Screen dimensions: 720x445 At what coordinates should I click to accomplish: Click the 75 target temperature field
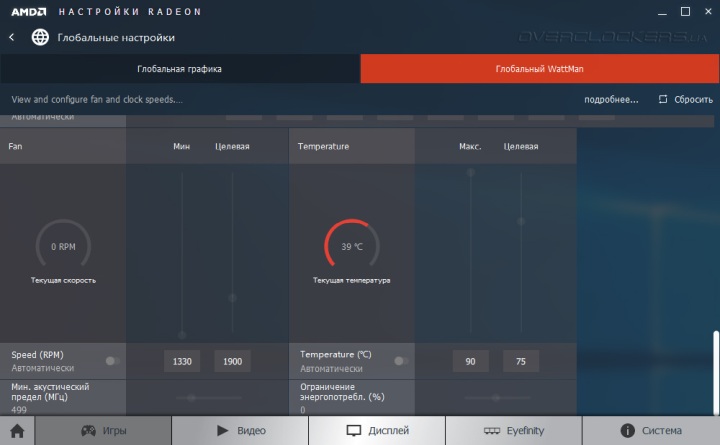click(x=521, y=361)
